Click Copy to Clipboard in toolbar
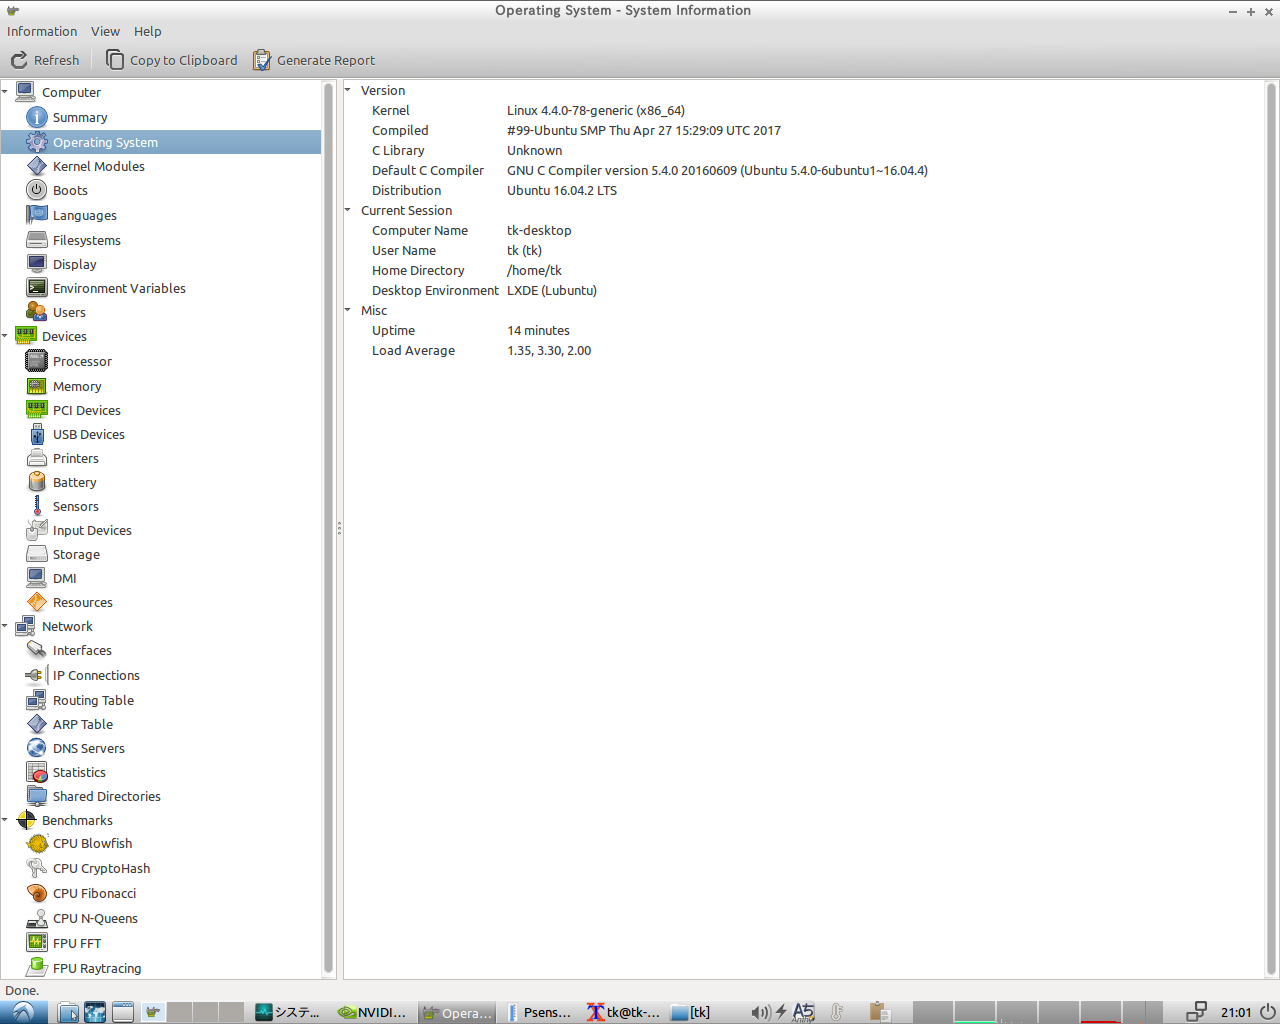 [172, 60]
